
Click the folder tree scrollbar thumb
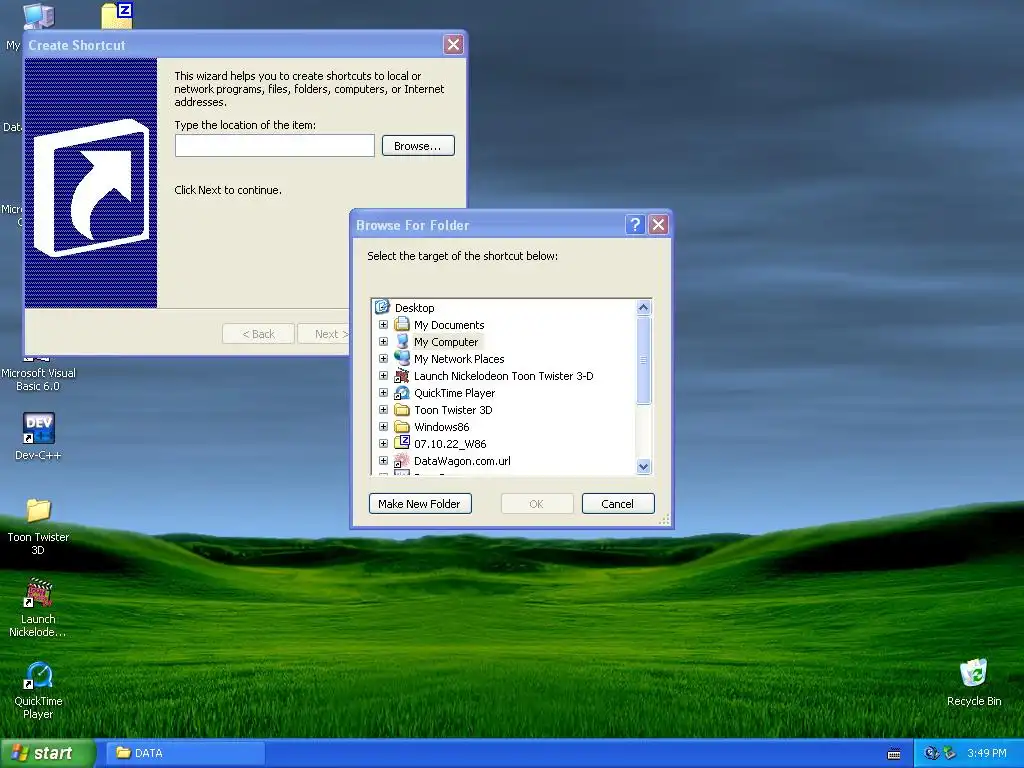(x=643, y=360)
